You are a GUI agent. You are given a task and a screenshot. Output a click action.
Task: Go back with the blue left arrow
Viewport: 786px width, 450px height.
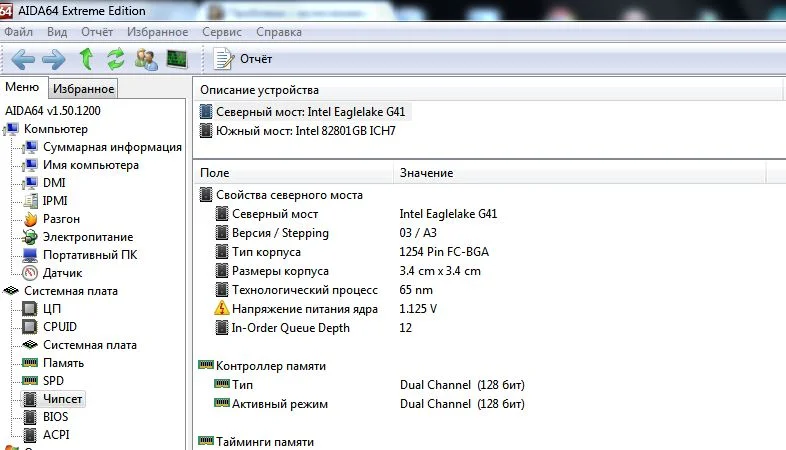click(x=23, y=59)
